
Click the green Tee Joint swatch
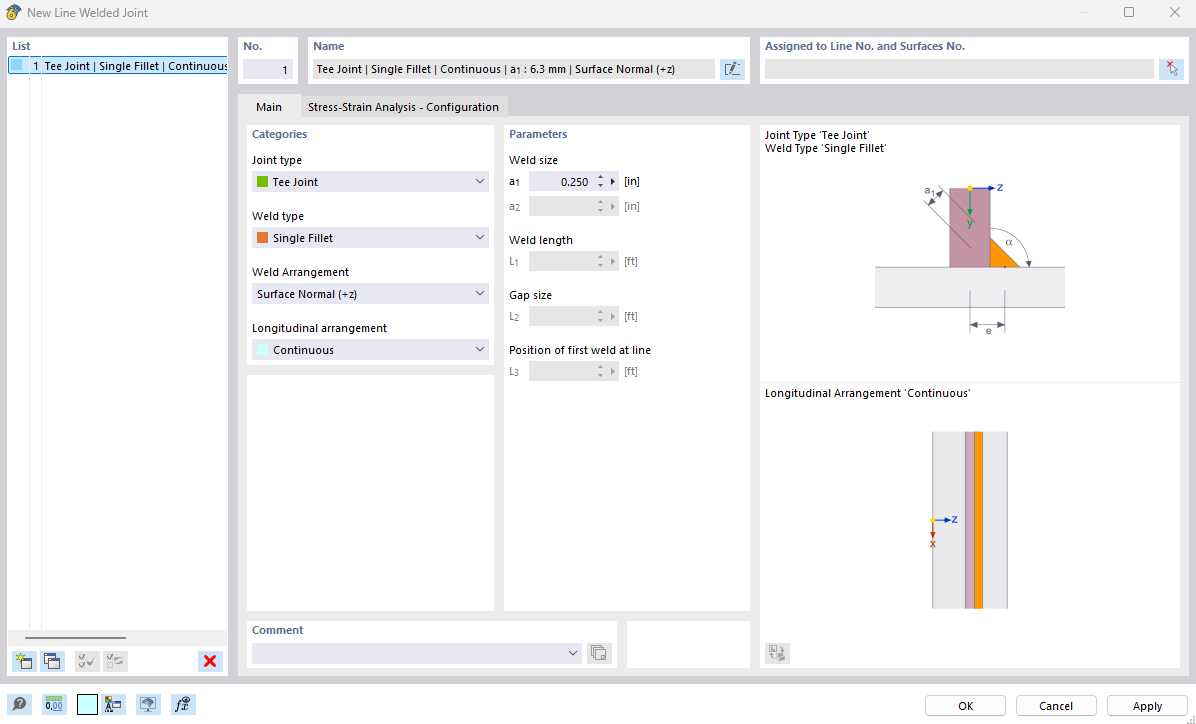coord(262,182)
